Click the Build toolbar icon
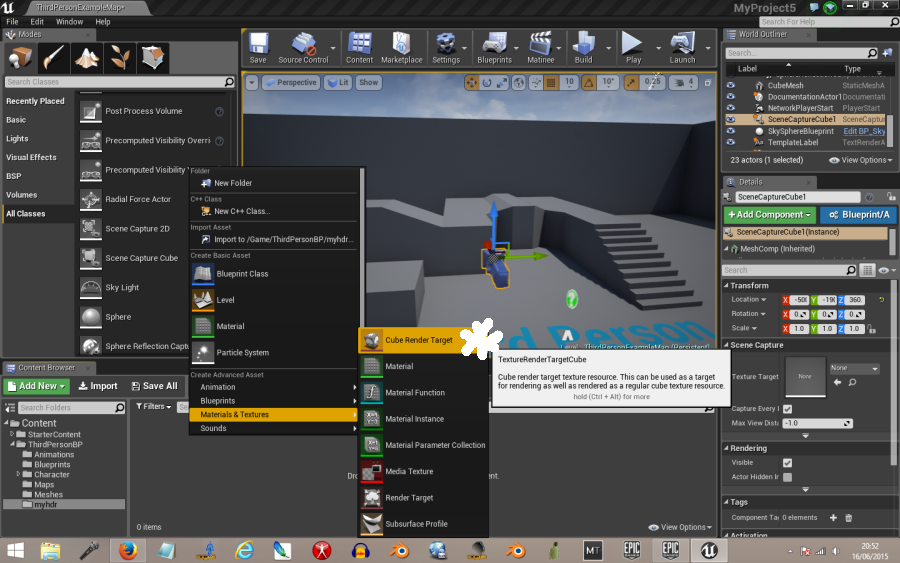This screenshot has height=563, width=900. [583, 48]
